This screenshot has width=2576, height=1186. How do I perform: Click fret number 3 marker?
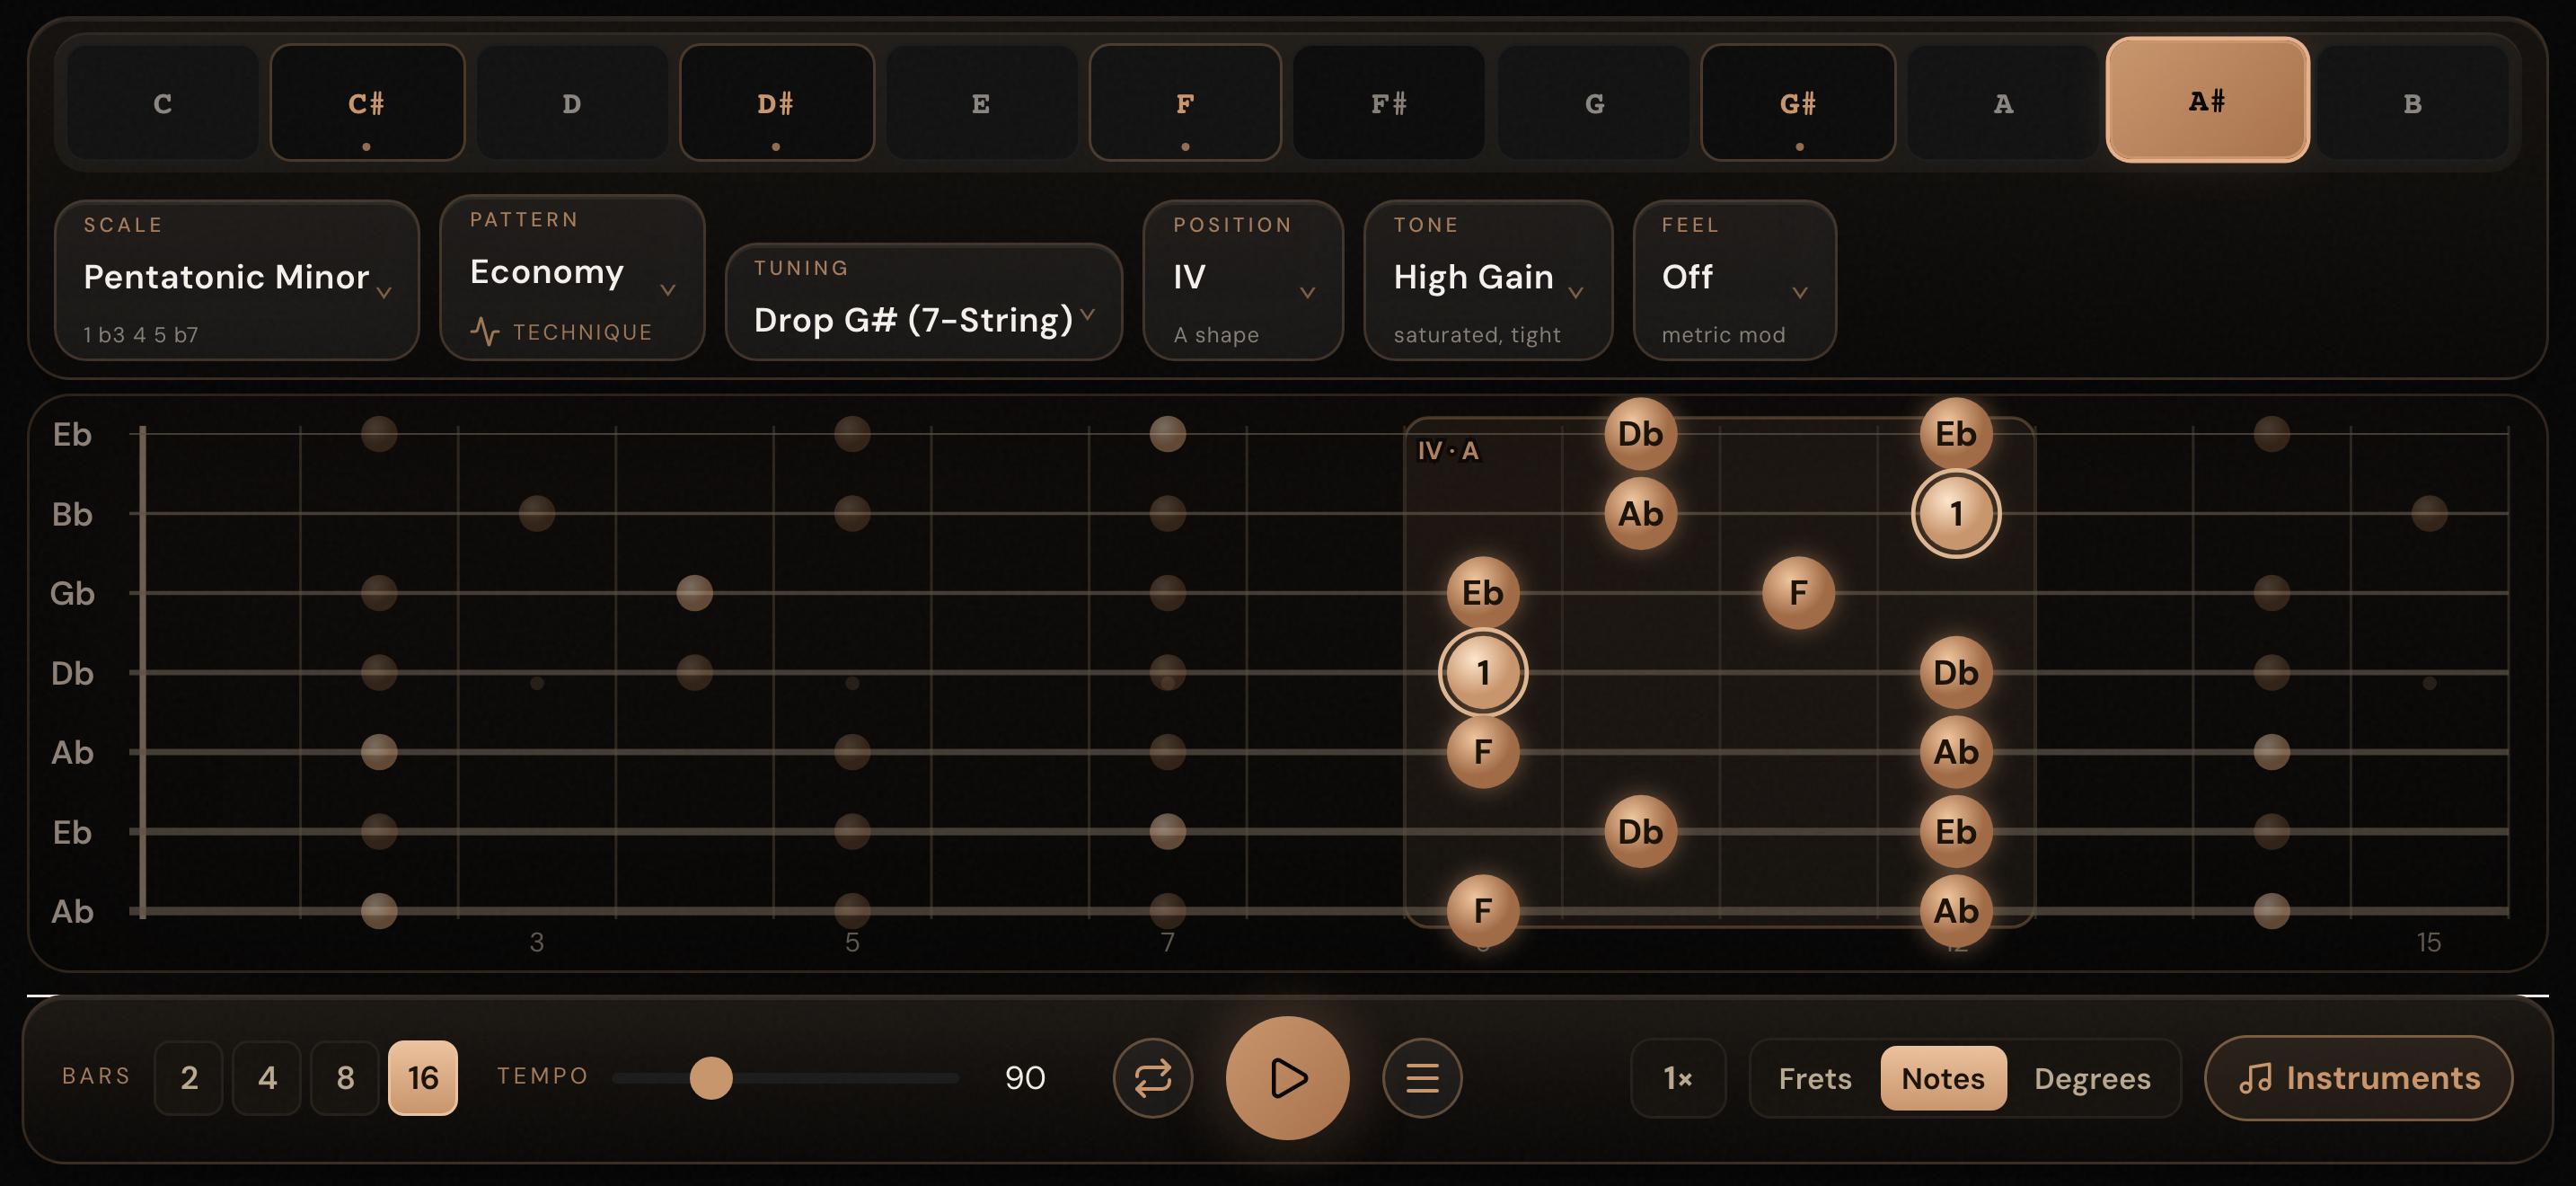(x=536, y=942)
